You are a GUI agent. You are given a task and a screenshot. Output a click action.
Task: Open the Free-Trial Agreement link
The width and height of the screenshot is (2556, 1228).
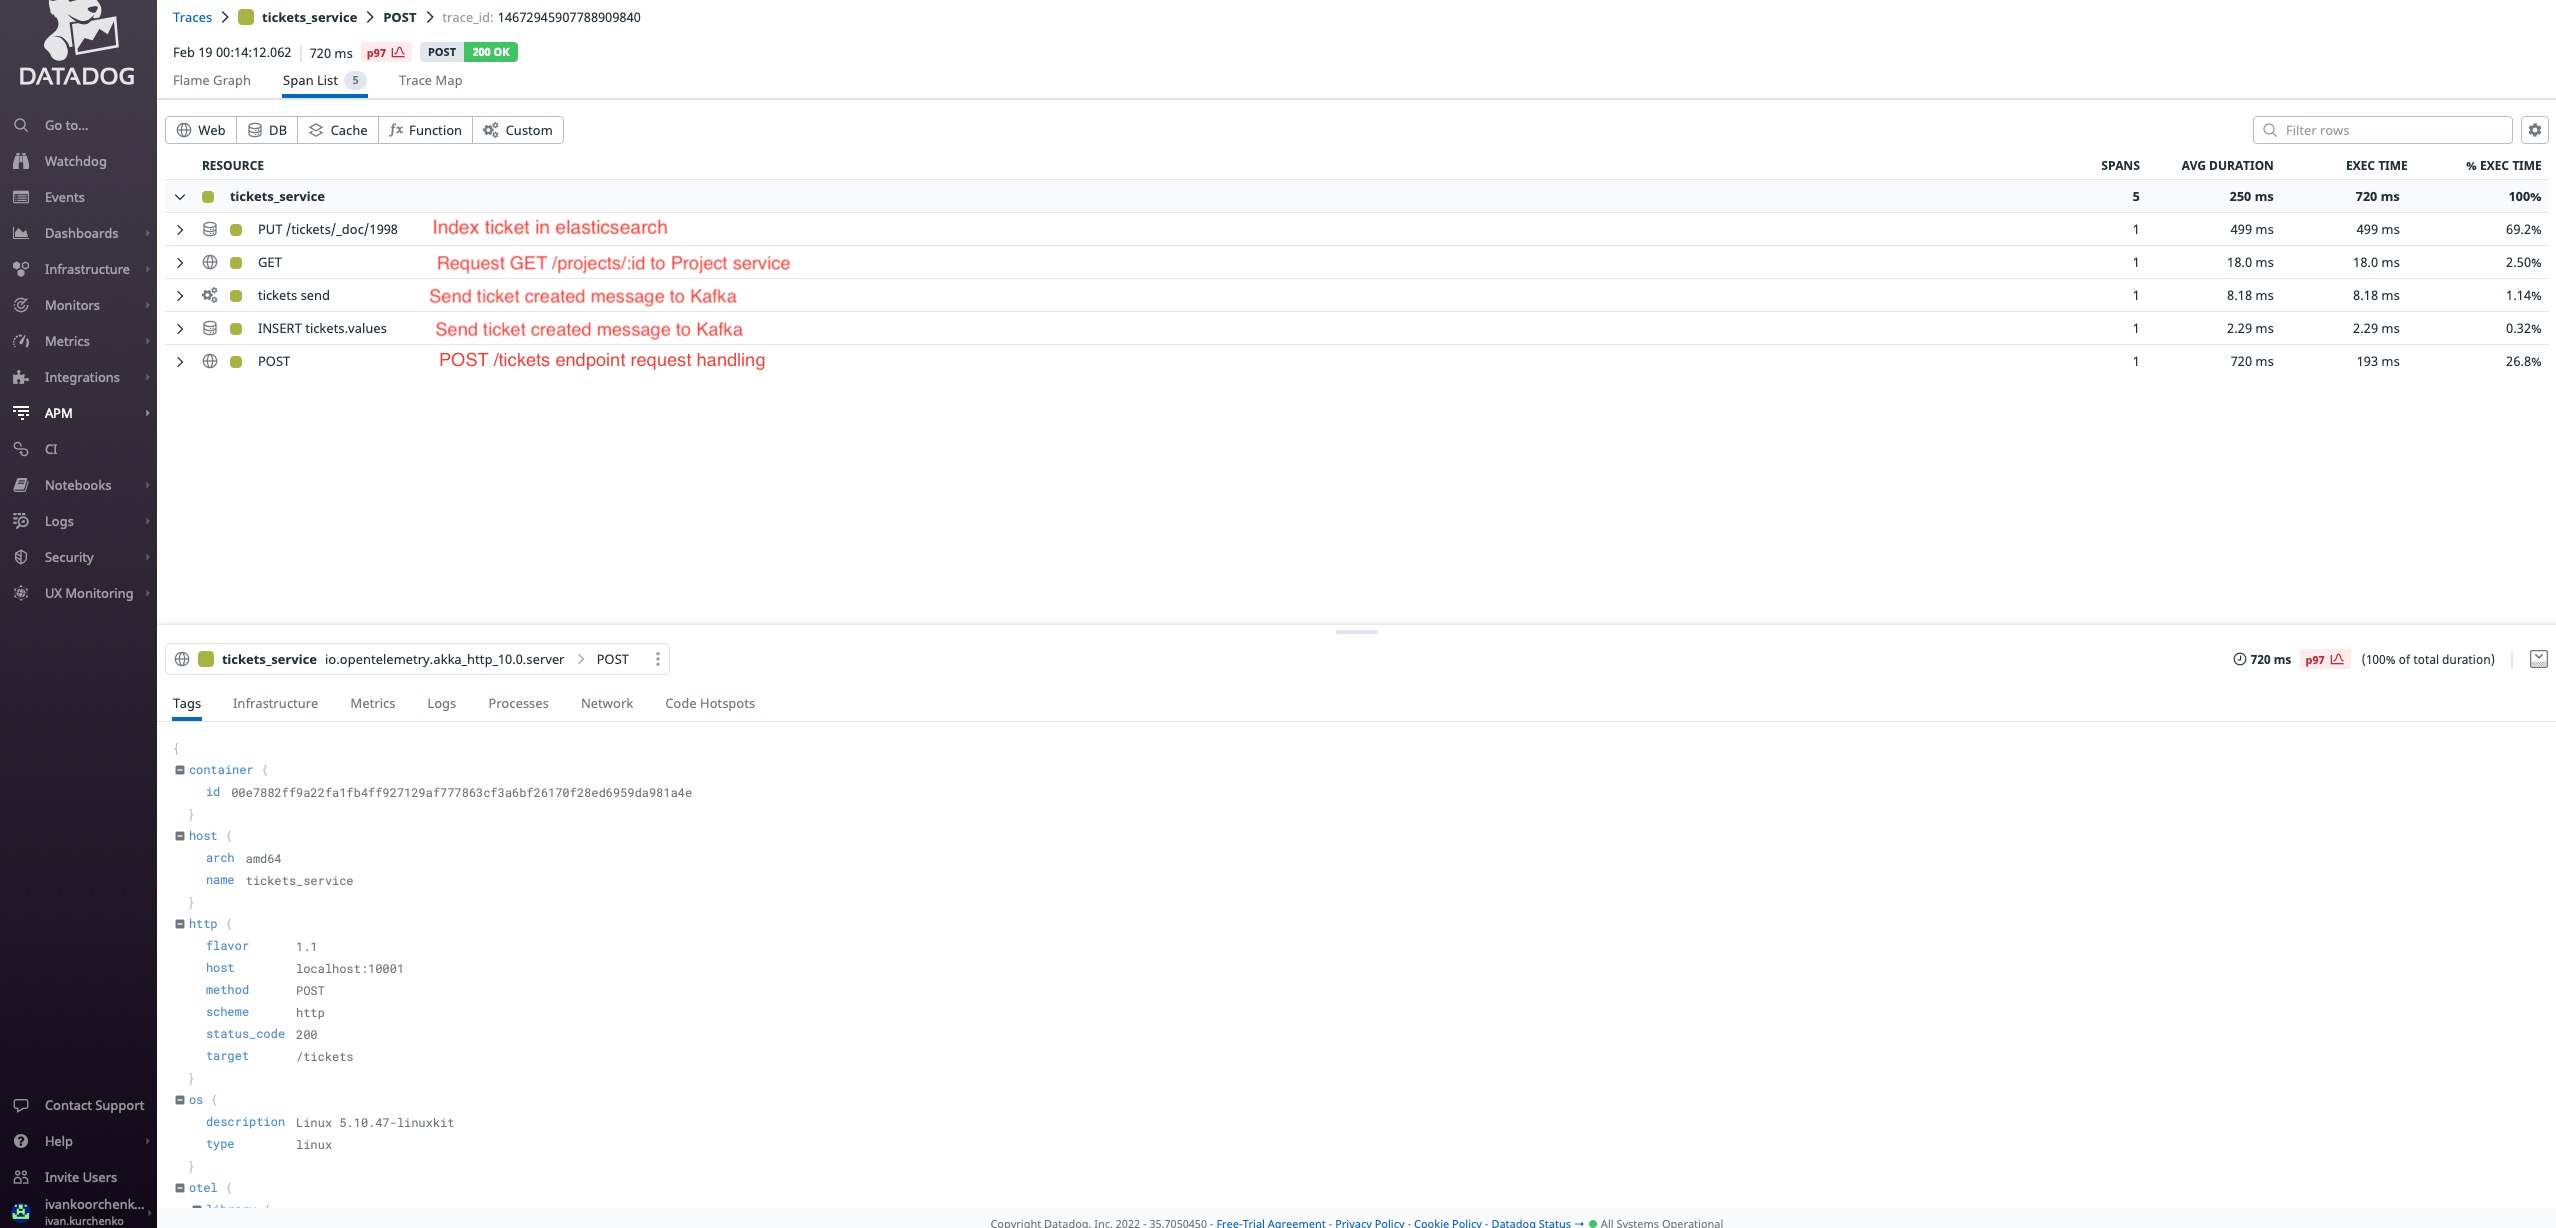tap(1270, 1222)
